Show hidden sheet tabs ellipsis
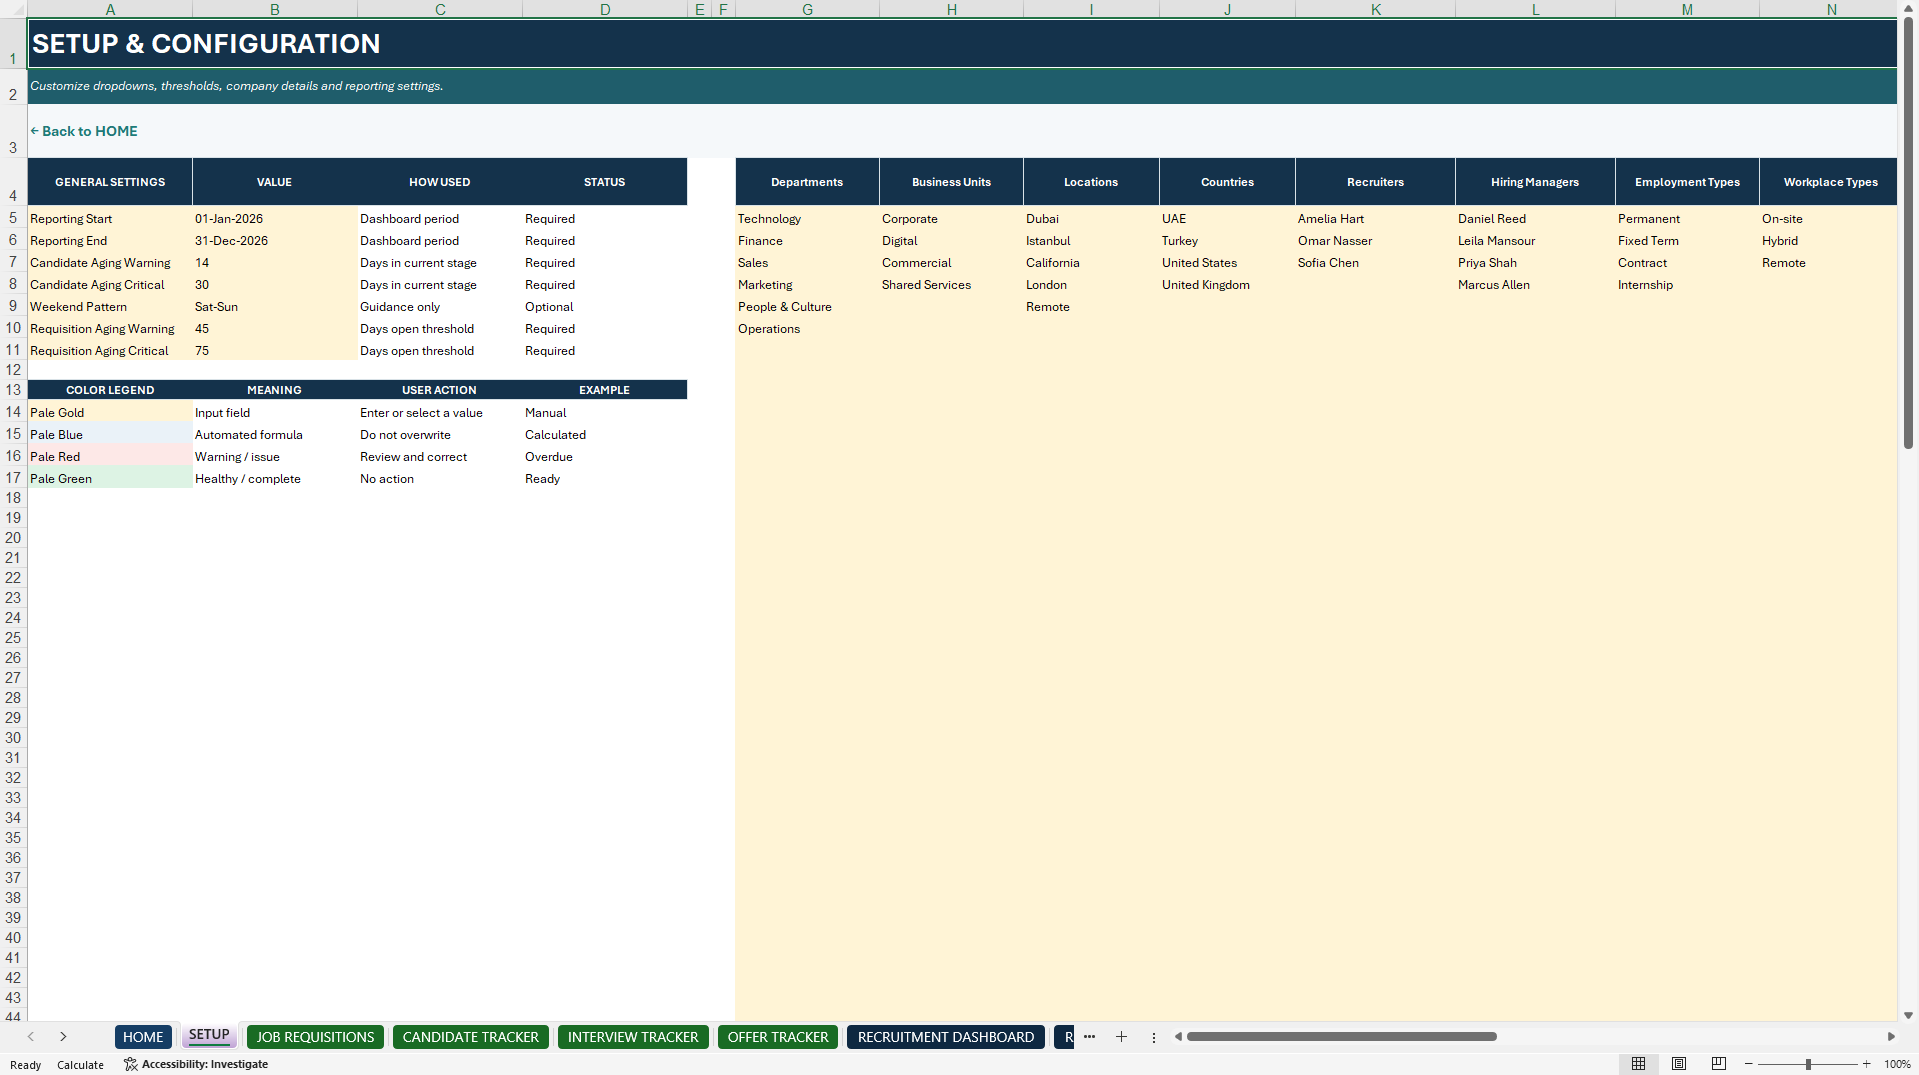This screenshot has height=1075, width=1919. click(1089, 1037)
